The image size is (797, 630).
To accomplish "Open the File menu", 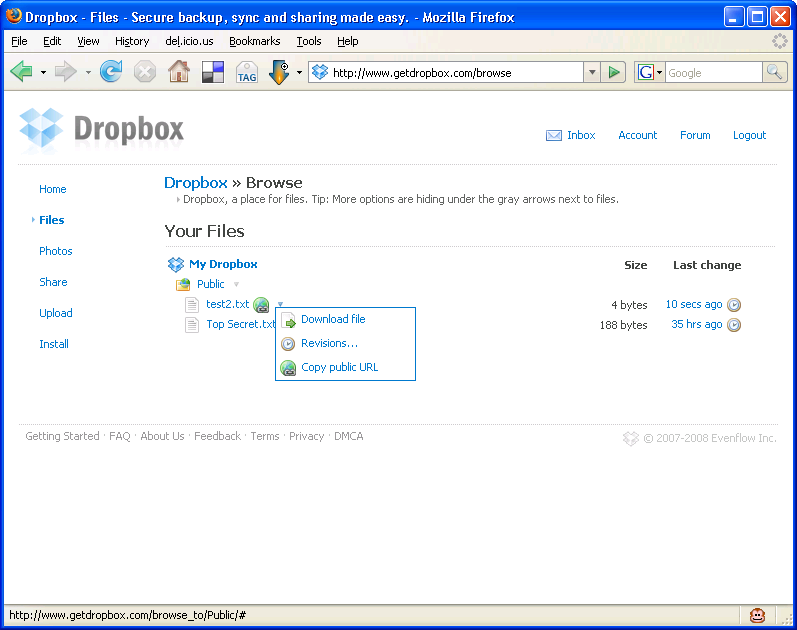I will 19,41.
